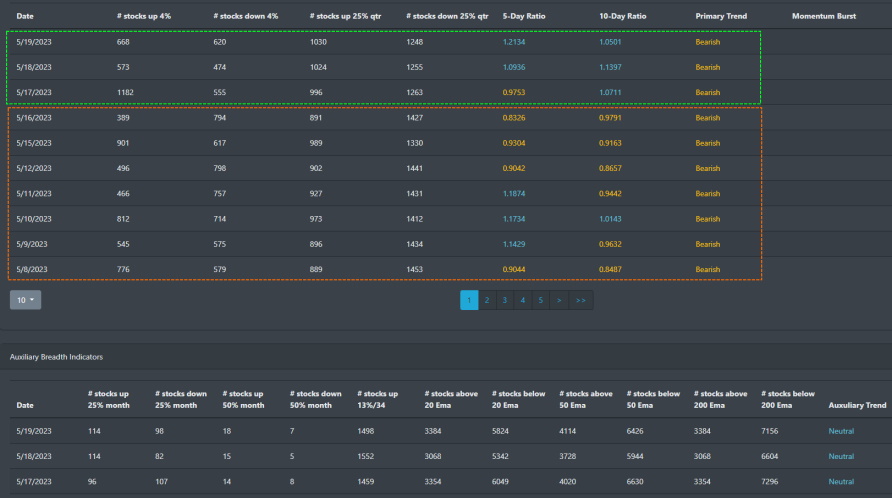Click the 10-Day Ratio value 0.8657

point(610,168)
